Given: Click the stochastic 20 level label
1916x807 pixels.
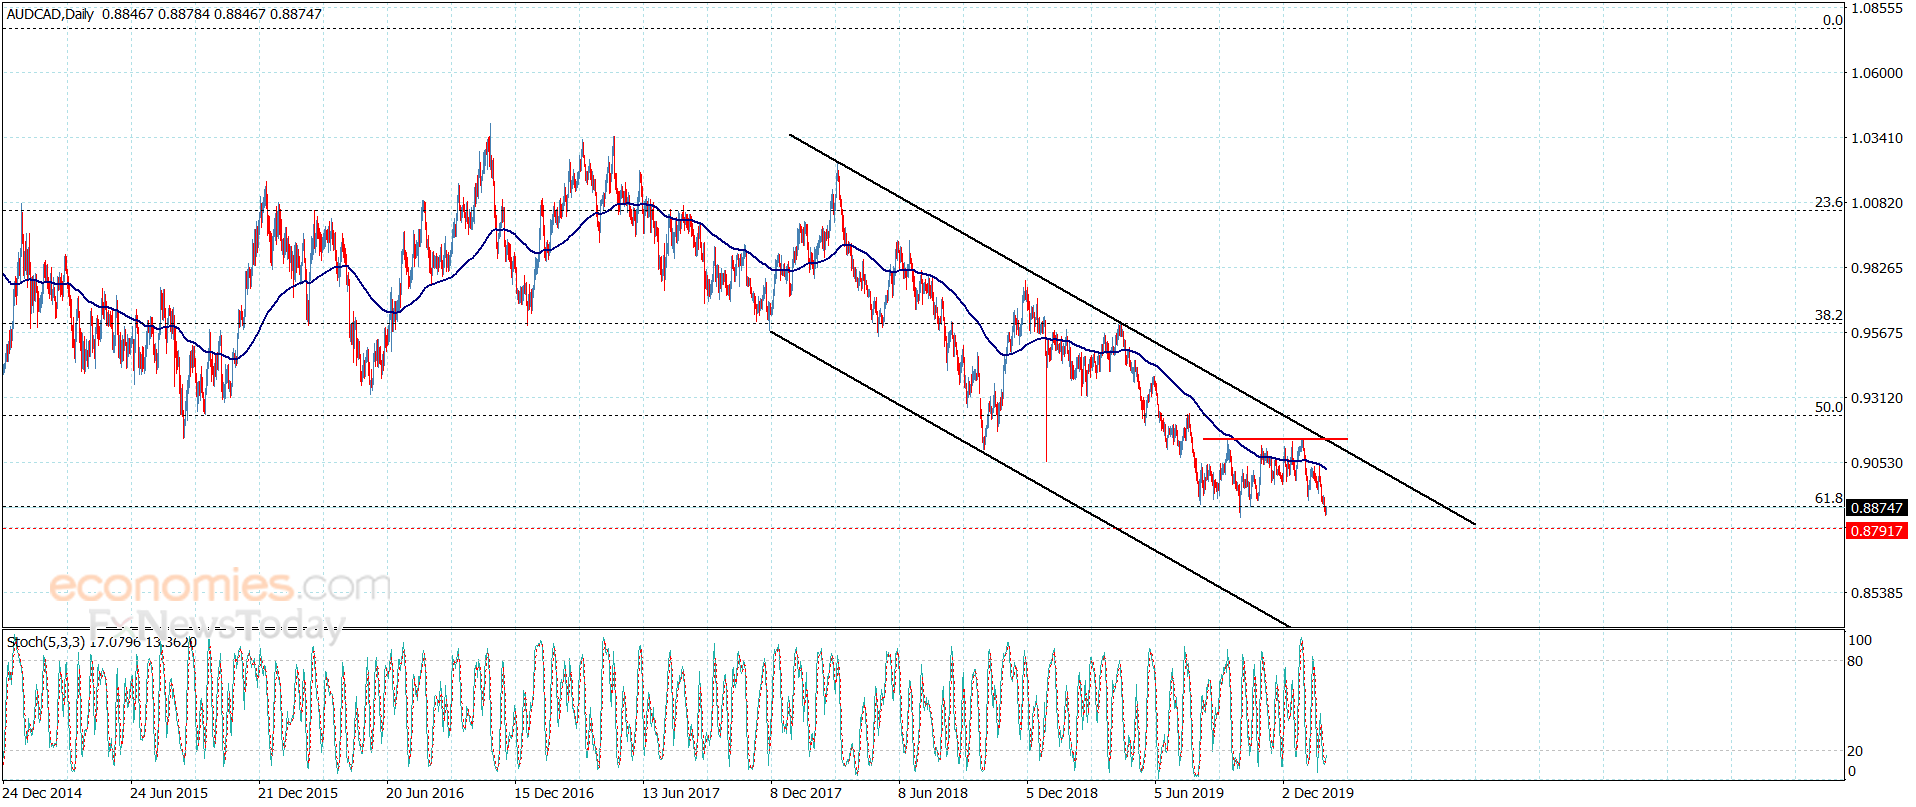Looking at the screenshot, I should (1856, 751).
